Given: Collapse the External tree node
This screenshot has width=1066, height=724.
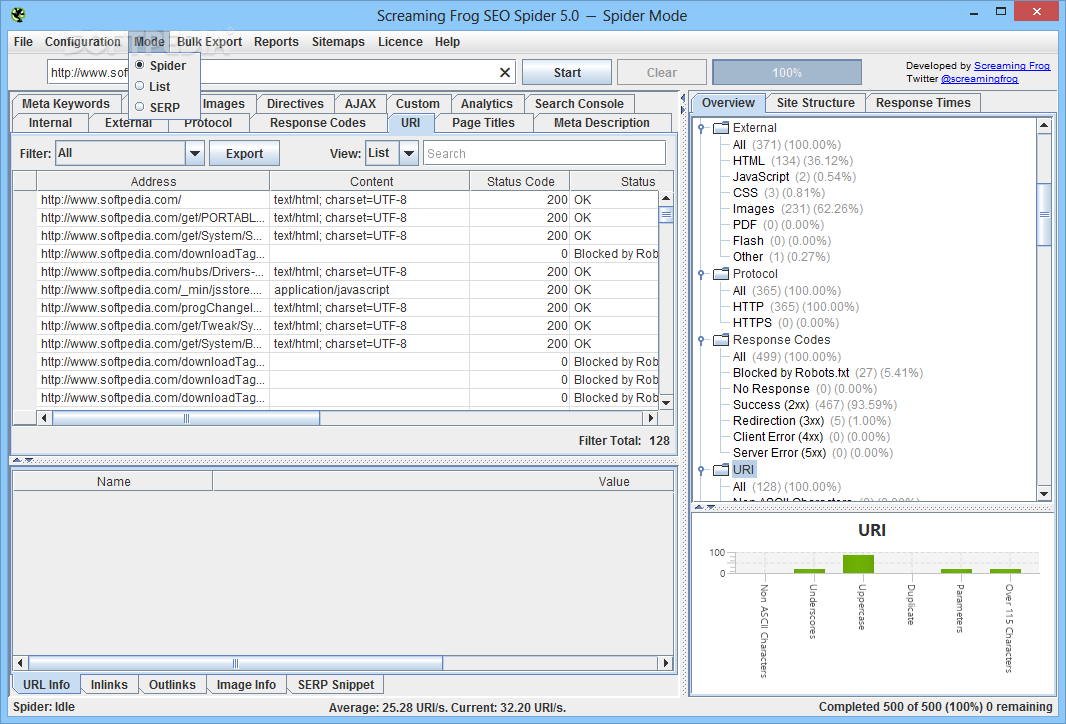Looking at the screenshot, I should pos(701,128).
